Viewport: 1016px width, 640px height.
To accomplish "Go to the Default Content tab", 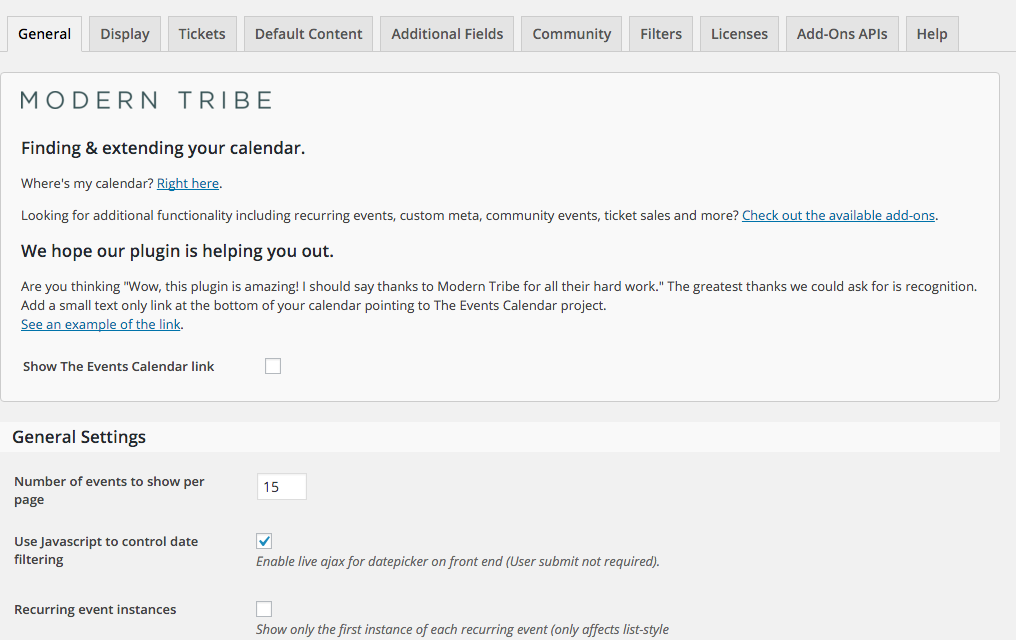I will [x=308, y=34].
